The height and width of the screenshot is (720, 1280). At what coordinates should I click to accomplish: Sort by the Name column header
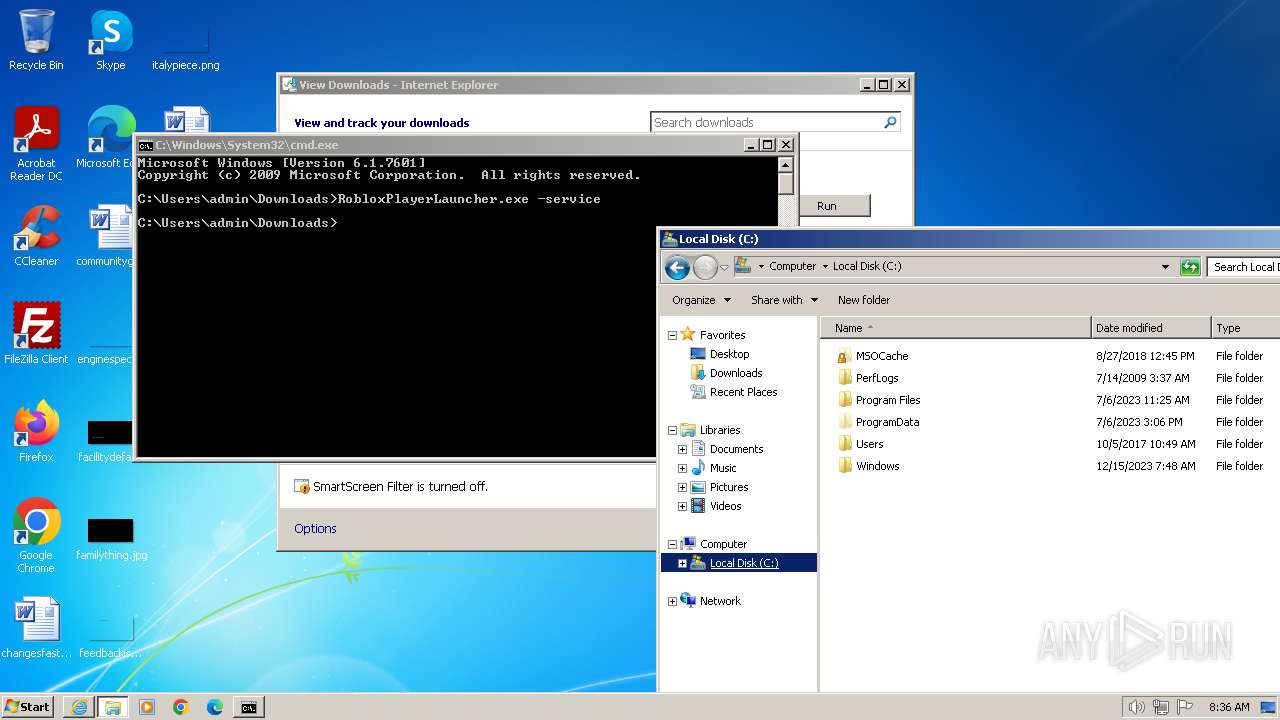[956, 328]
